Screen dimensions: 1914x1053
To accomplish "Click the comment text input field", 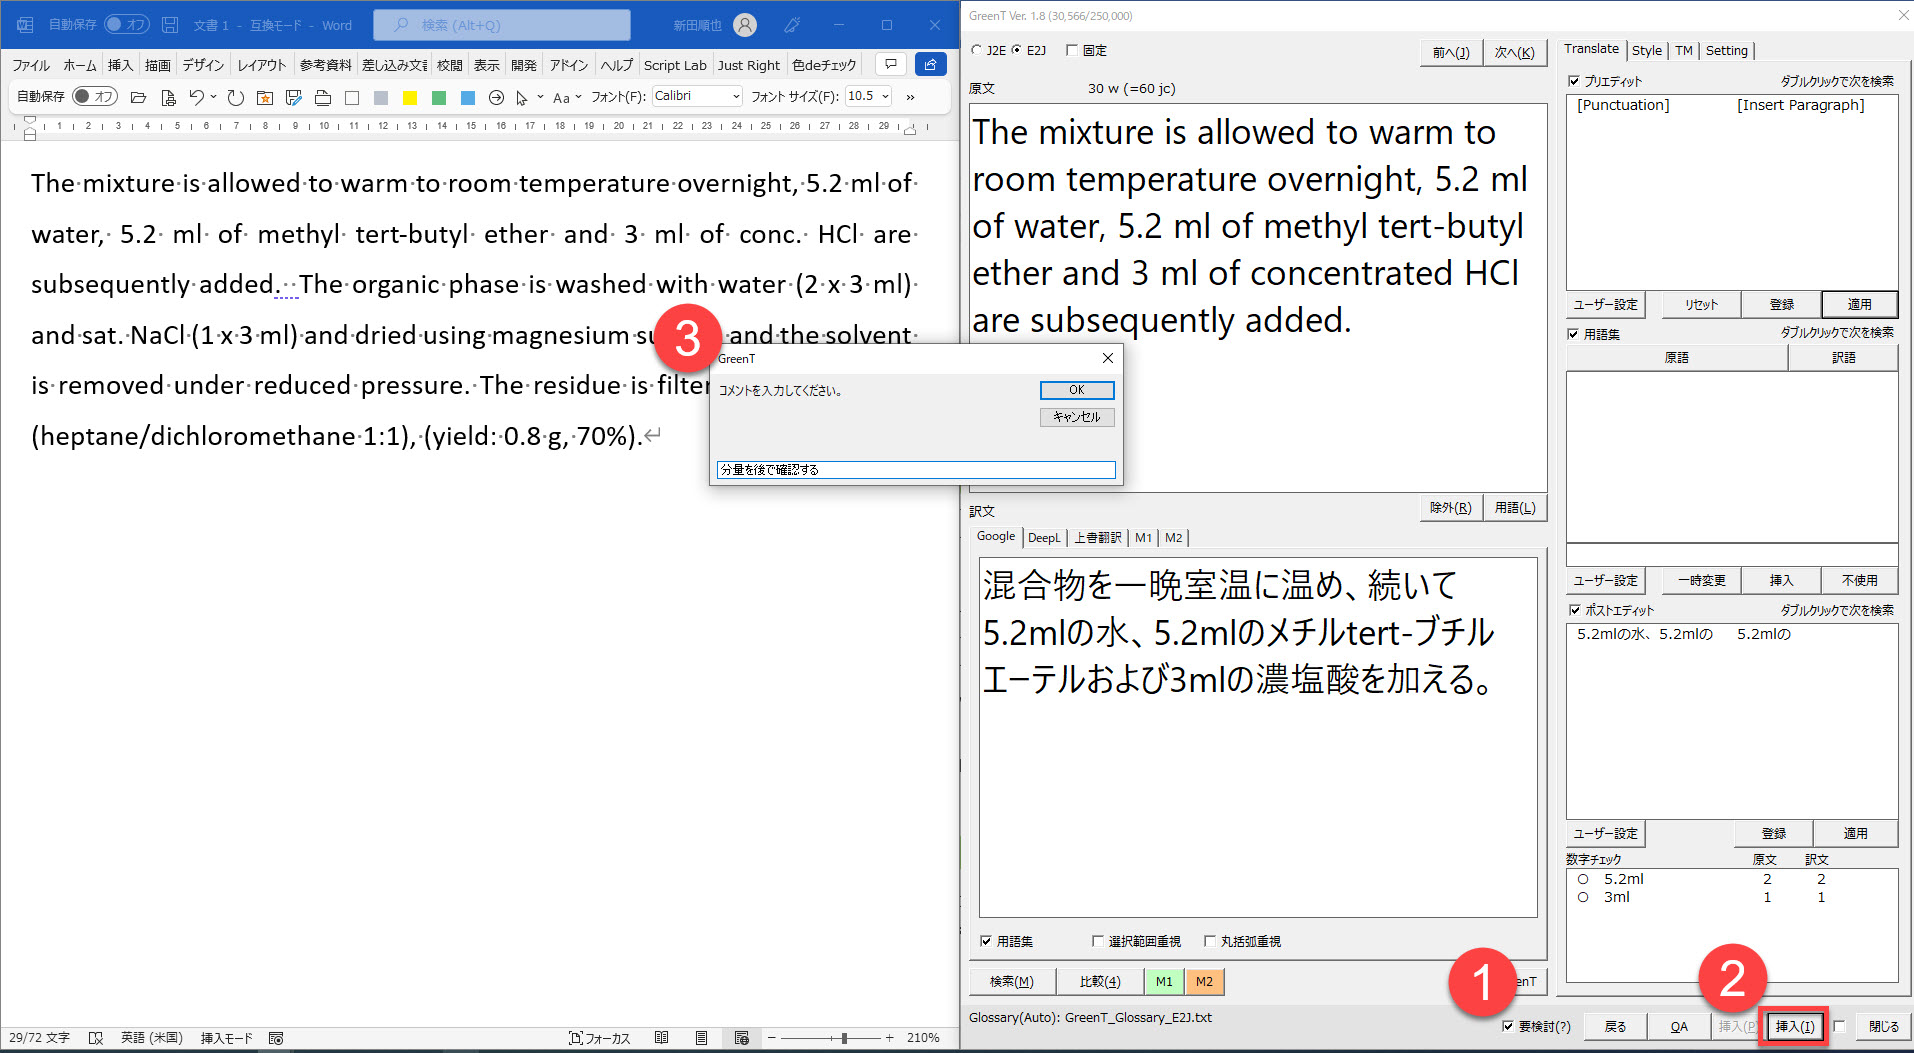I will 915,470.
